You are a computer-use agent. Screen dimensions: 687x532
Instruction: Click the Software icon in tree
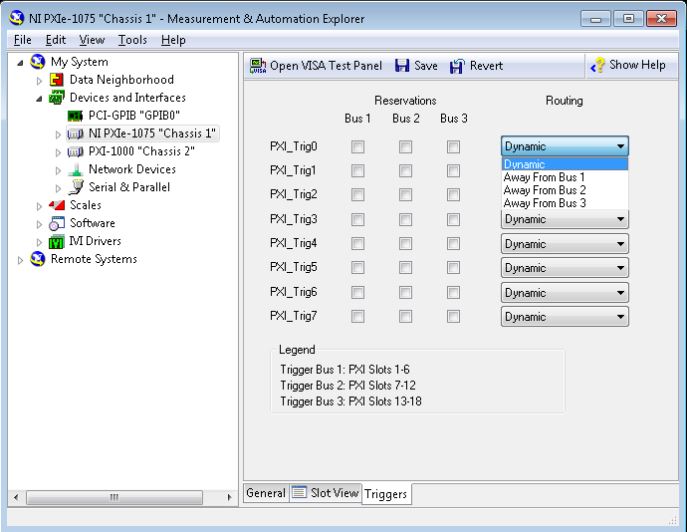(x=57, y=223)
